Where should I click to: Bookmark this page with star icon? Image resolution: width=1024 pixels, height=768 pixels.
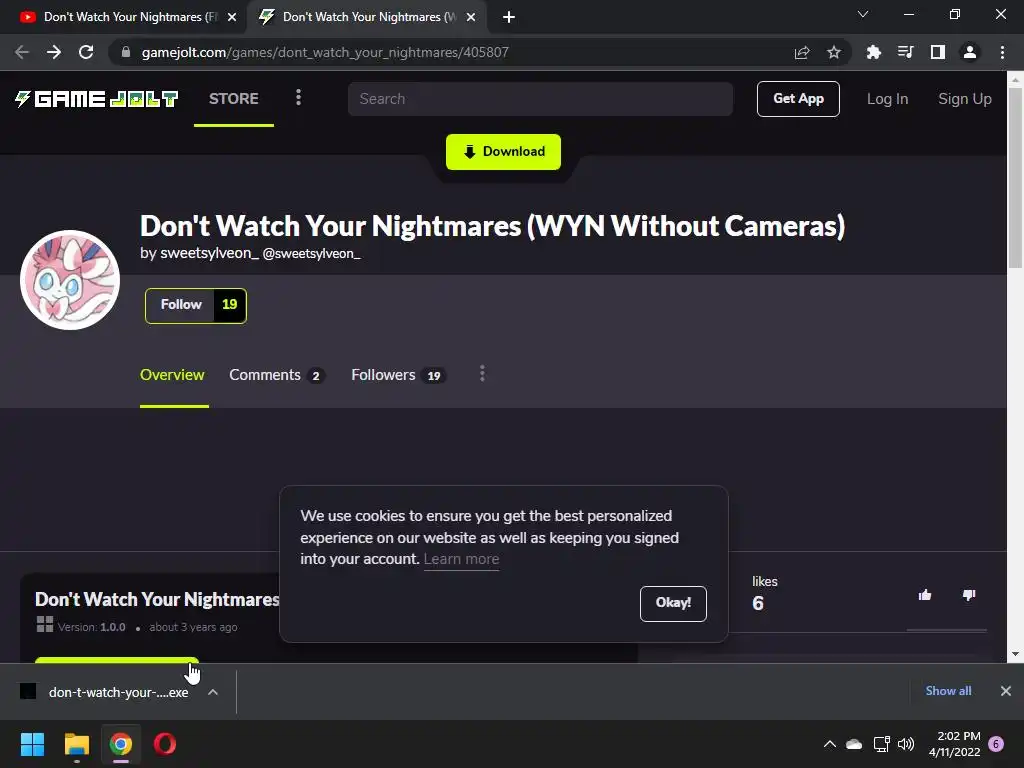tap(834, 52)
